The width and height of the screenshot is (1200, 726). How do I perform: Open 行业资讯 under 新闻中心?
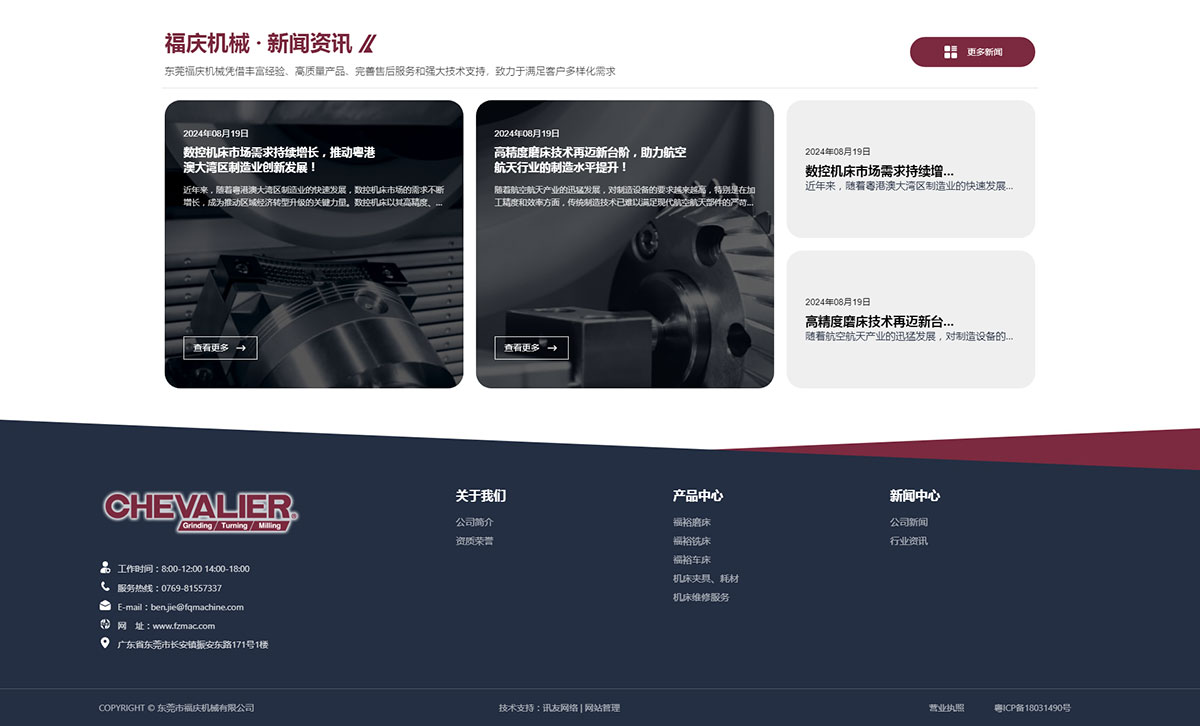[x=907, y=540]
